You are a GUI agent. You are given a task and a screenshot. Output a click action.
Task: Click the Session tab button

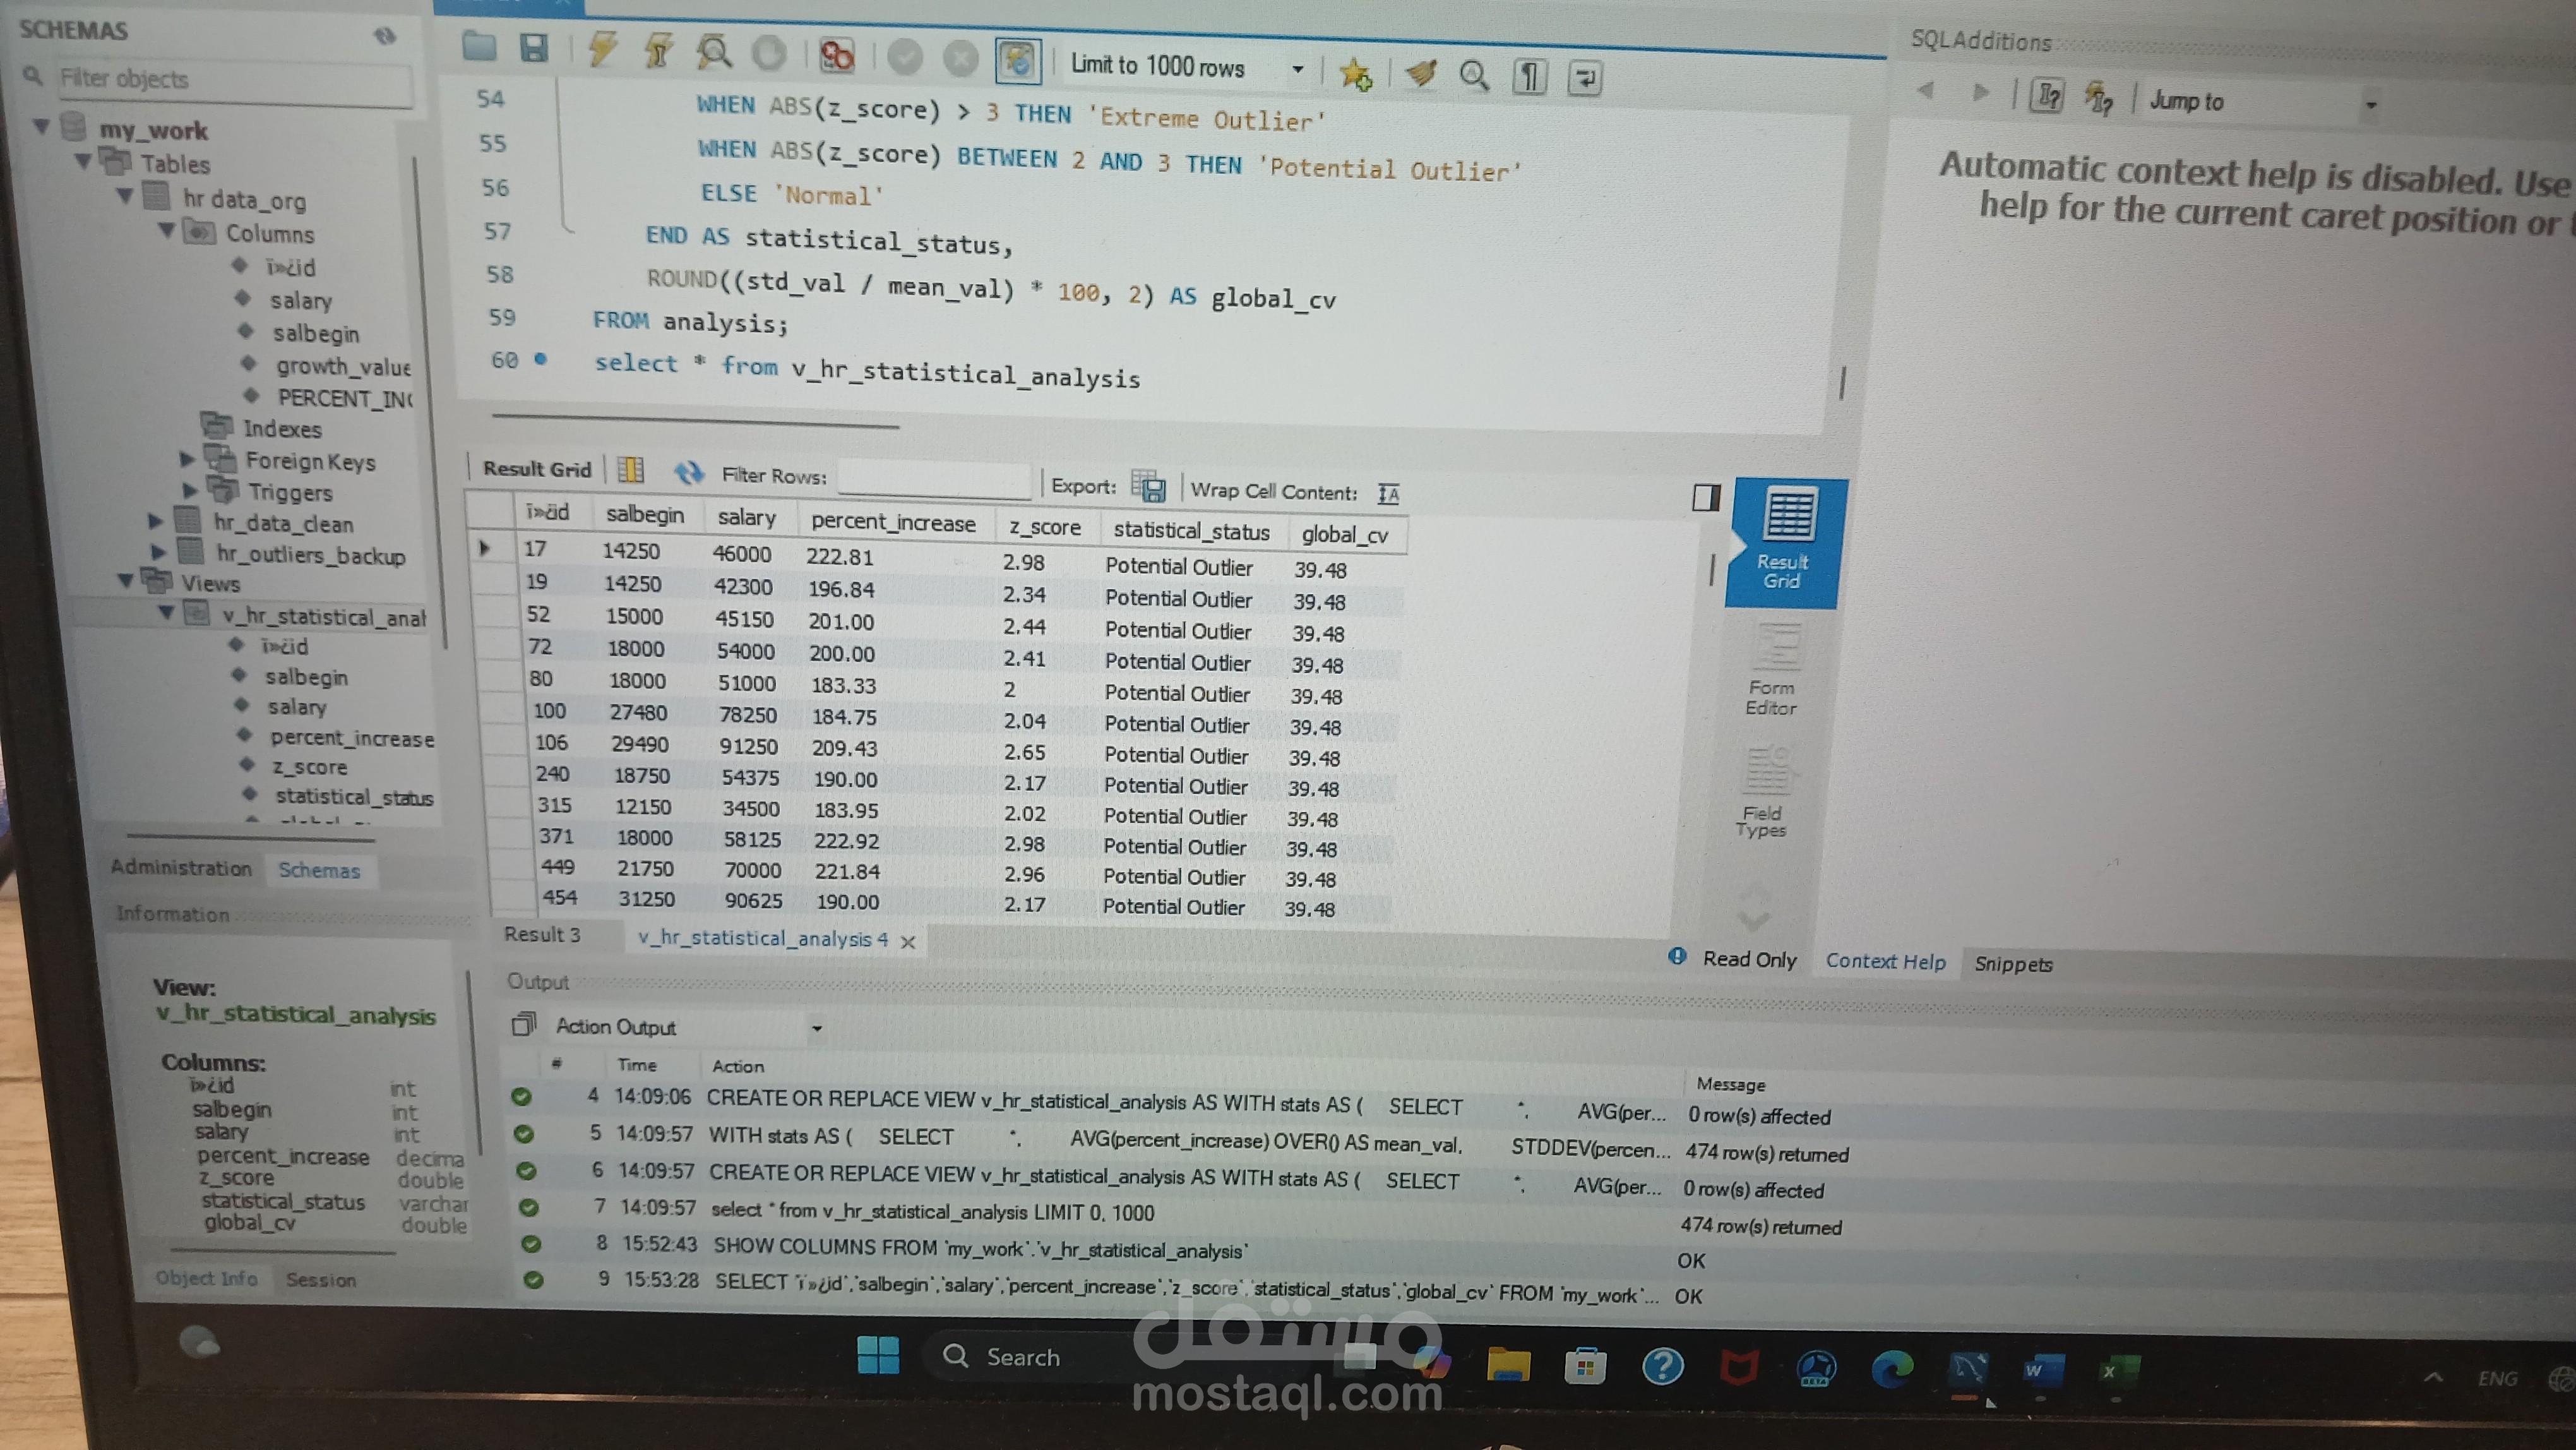click(x=320, y=1279)
